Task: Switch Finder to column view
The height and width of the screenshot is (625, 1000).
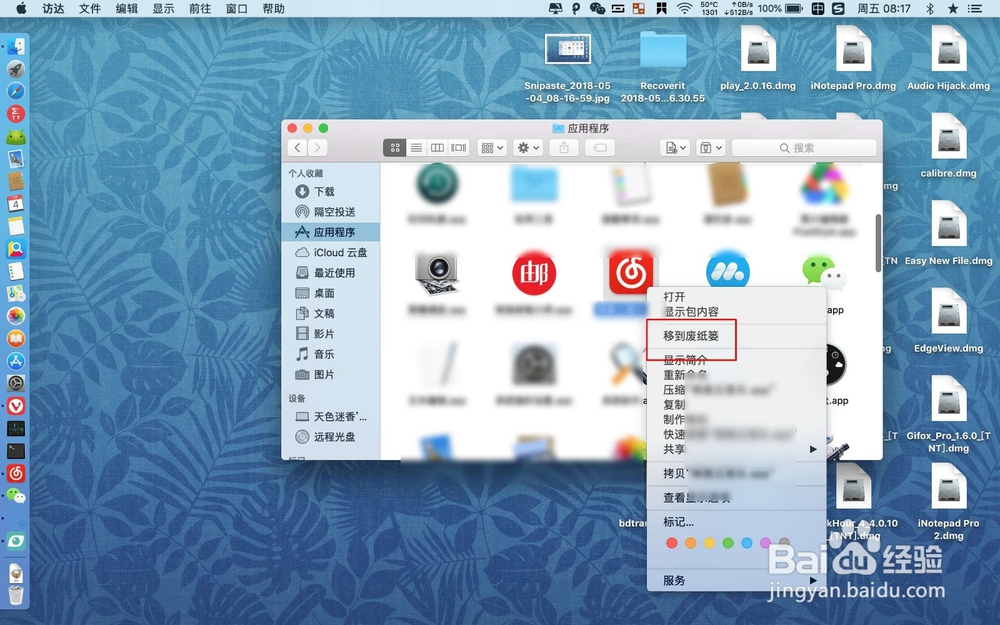Action: point(438,148)
